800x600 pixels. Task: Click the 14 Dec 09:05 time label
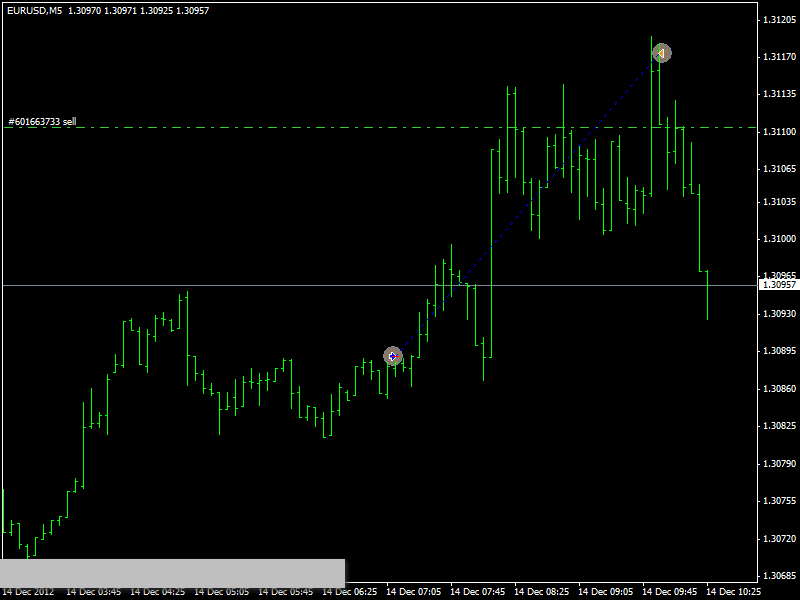[x=606, y=592]
